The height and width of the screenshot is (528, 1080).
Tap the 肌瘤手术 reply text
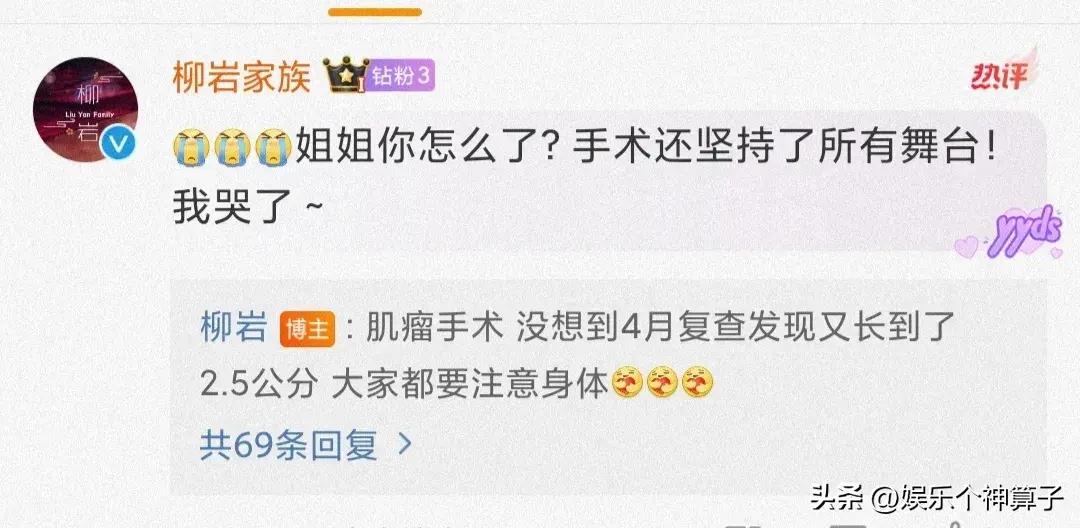432,328
